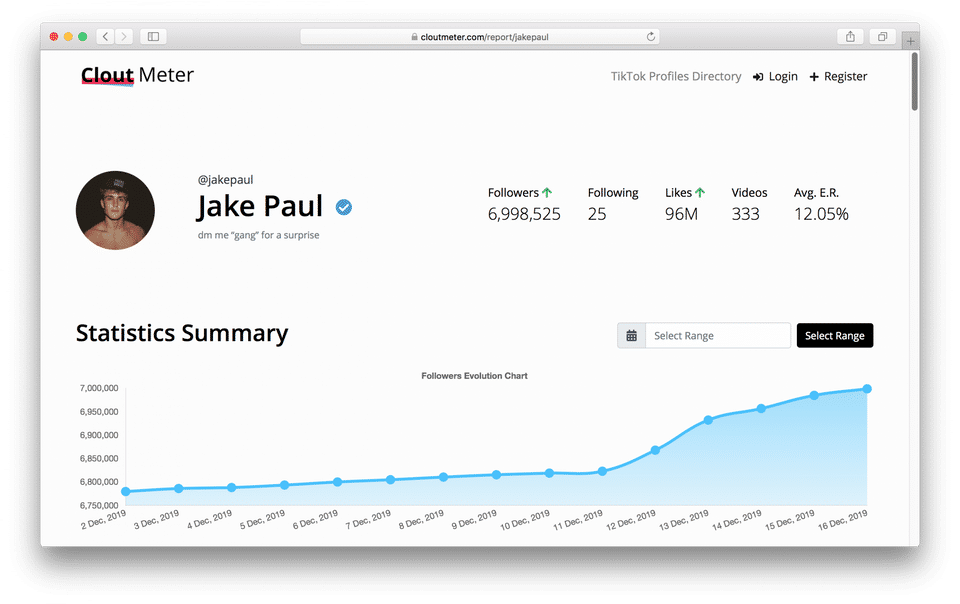Click the Statistics Summary heading
Screen dimensions: 960x604
coord(182,334)
